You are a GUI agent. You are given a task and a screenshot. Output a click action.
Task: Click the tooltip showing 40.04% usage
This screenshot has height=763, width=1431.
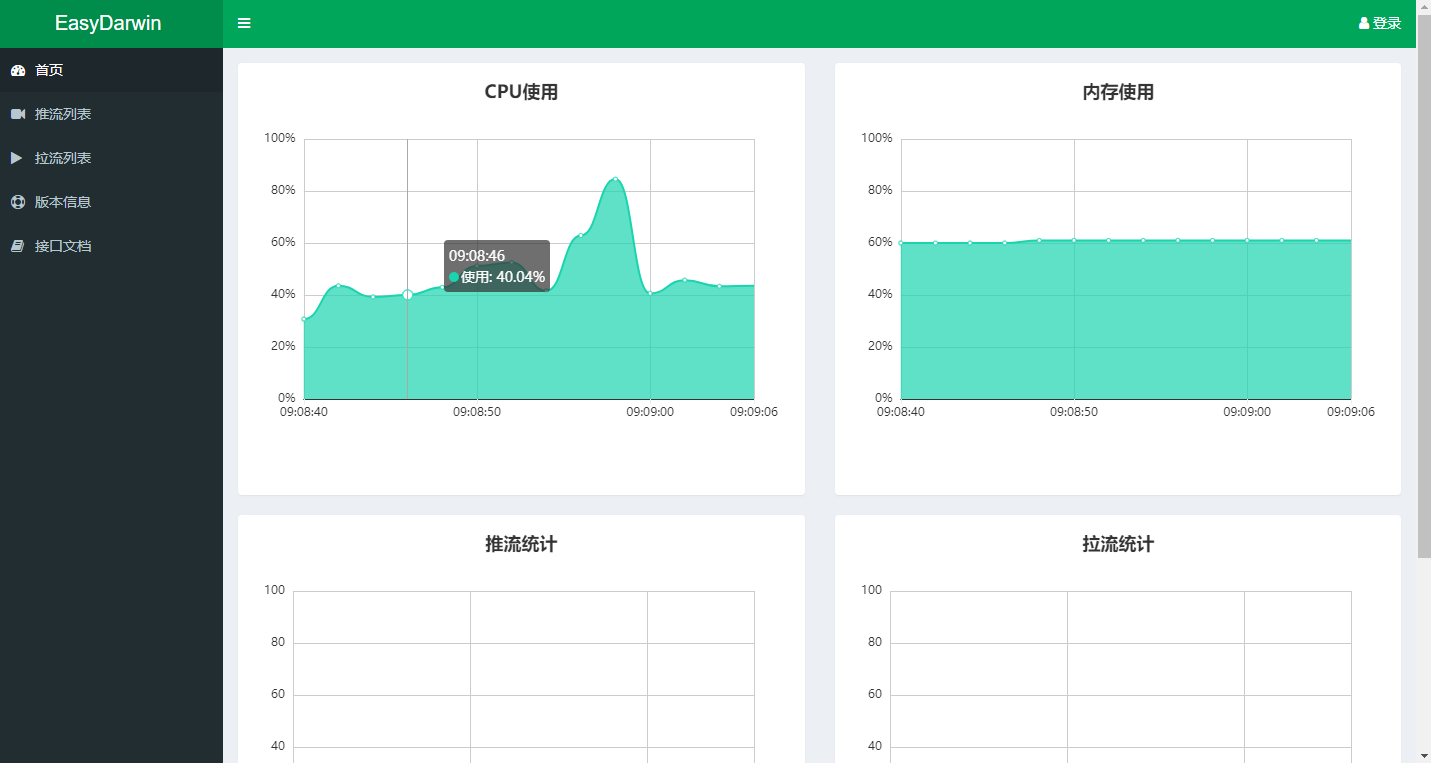click(496, 266)
